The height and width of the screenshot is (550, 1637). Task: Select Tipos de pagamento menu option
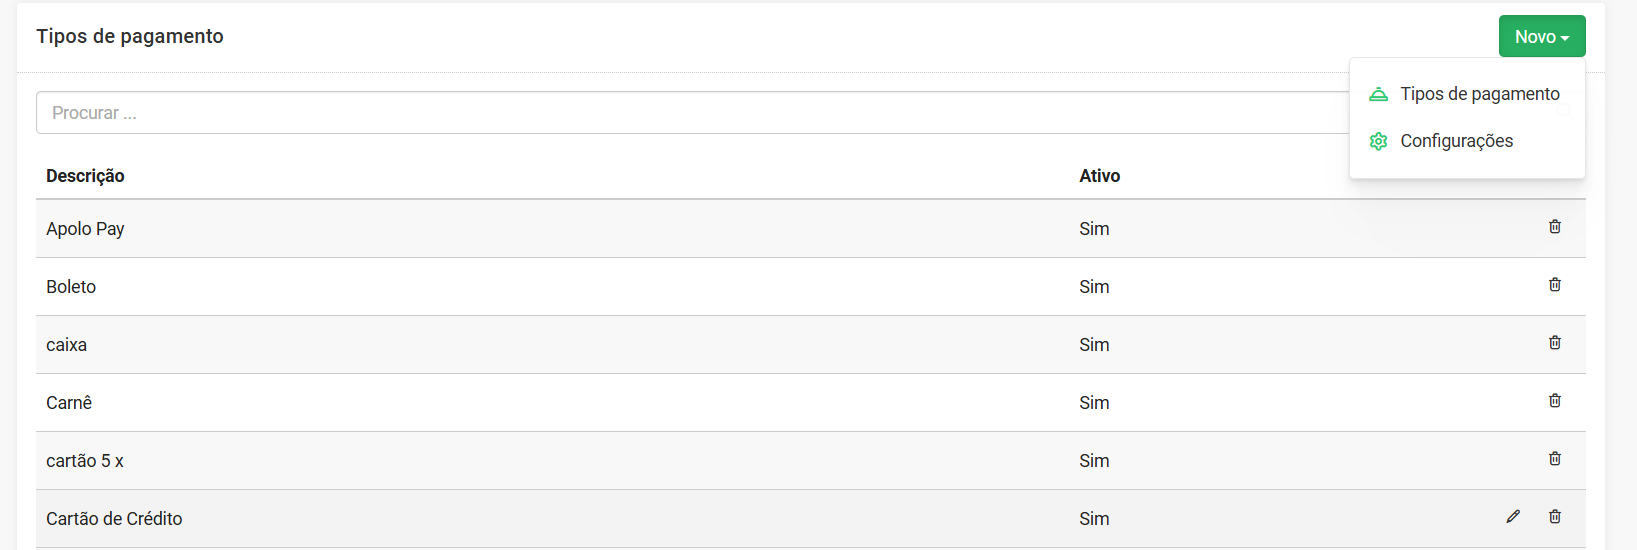(x=1480, y=94)
